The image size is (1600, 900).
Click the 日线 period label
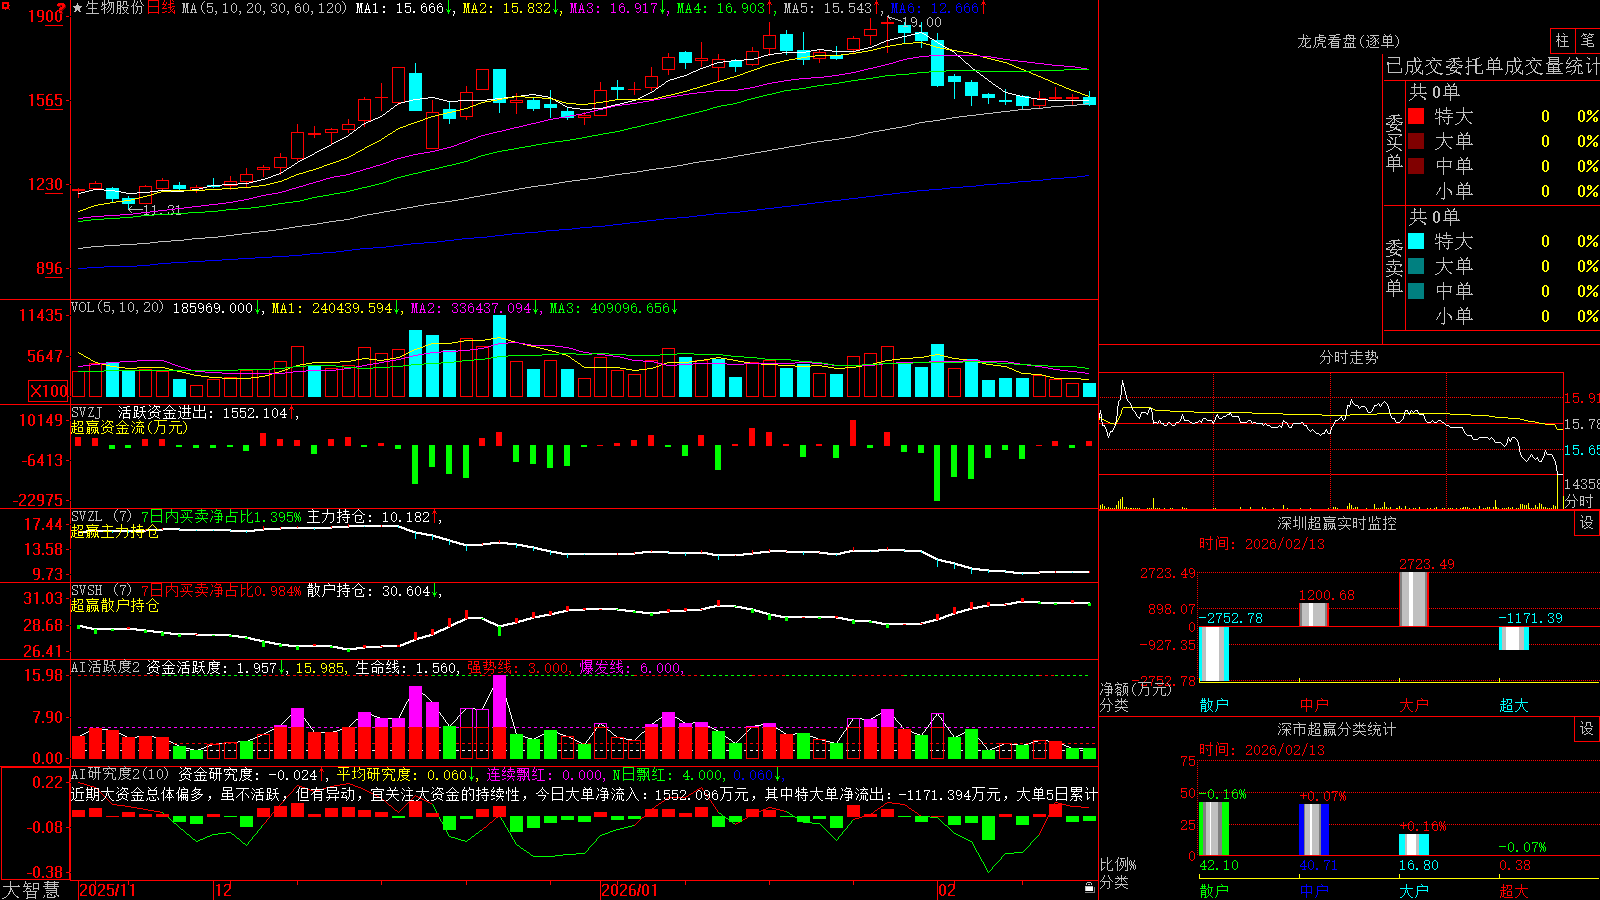coord(161,8)
